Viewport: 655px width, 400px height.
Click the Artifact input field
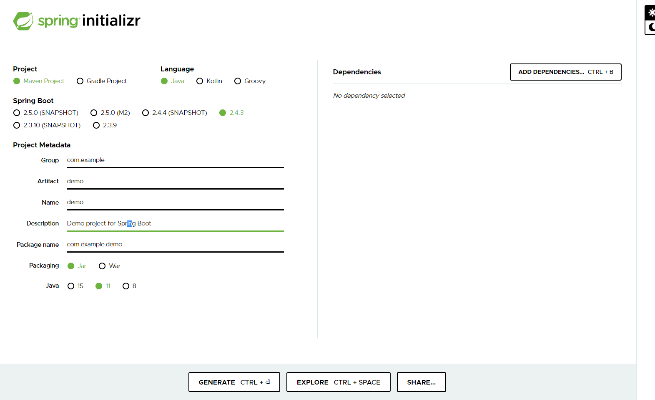[175, 181]
